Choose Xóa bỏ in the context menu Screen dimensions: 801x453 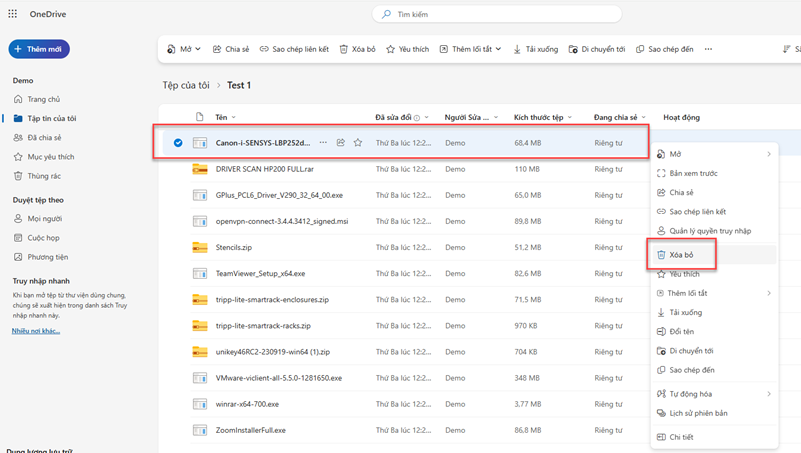pyautogui.click(x=681, y=255)
